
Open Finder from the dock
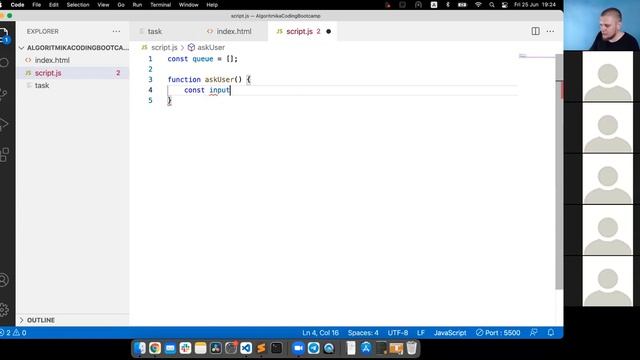[140, 348]
